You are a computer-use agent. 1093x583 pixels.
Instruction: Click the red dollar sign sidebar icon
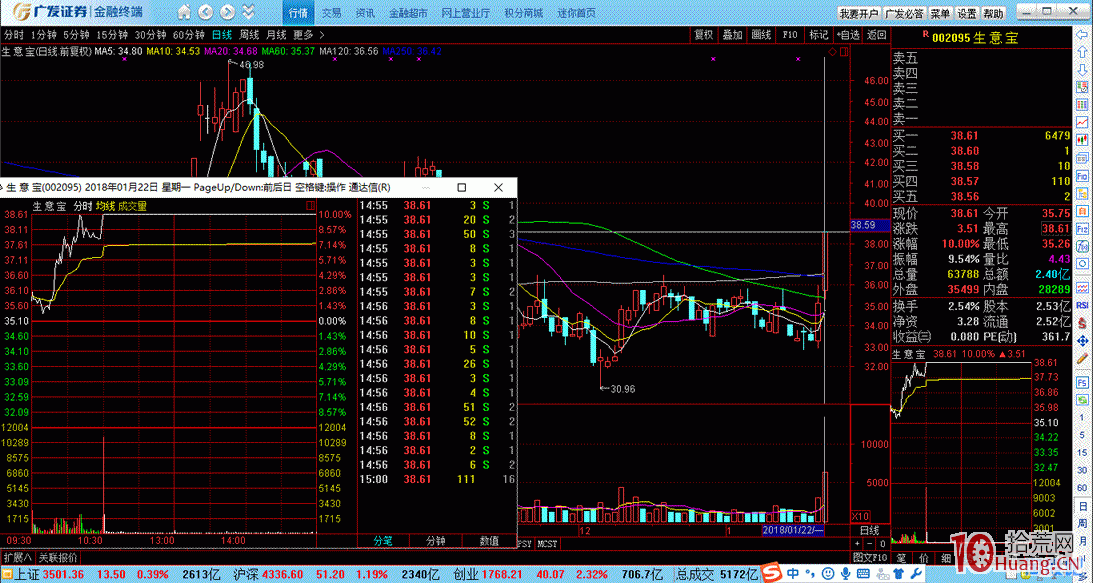pyautogui.click(x=1081, y=323)
